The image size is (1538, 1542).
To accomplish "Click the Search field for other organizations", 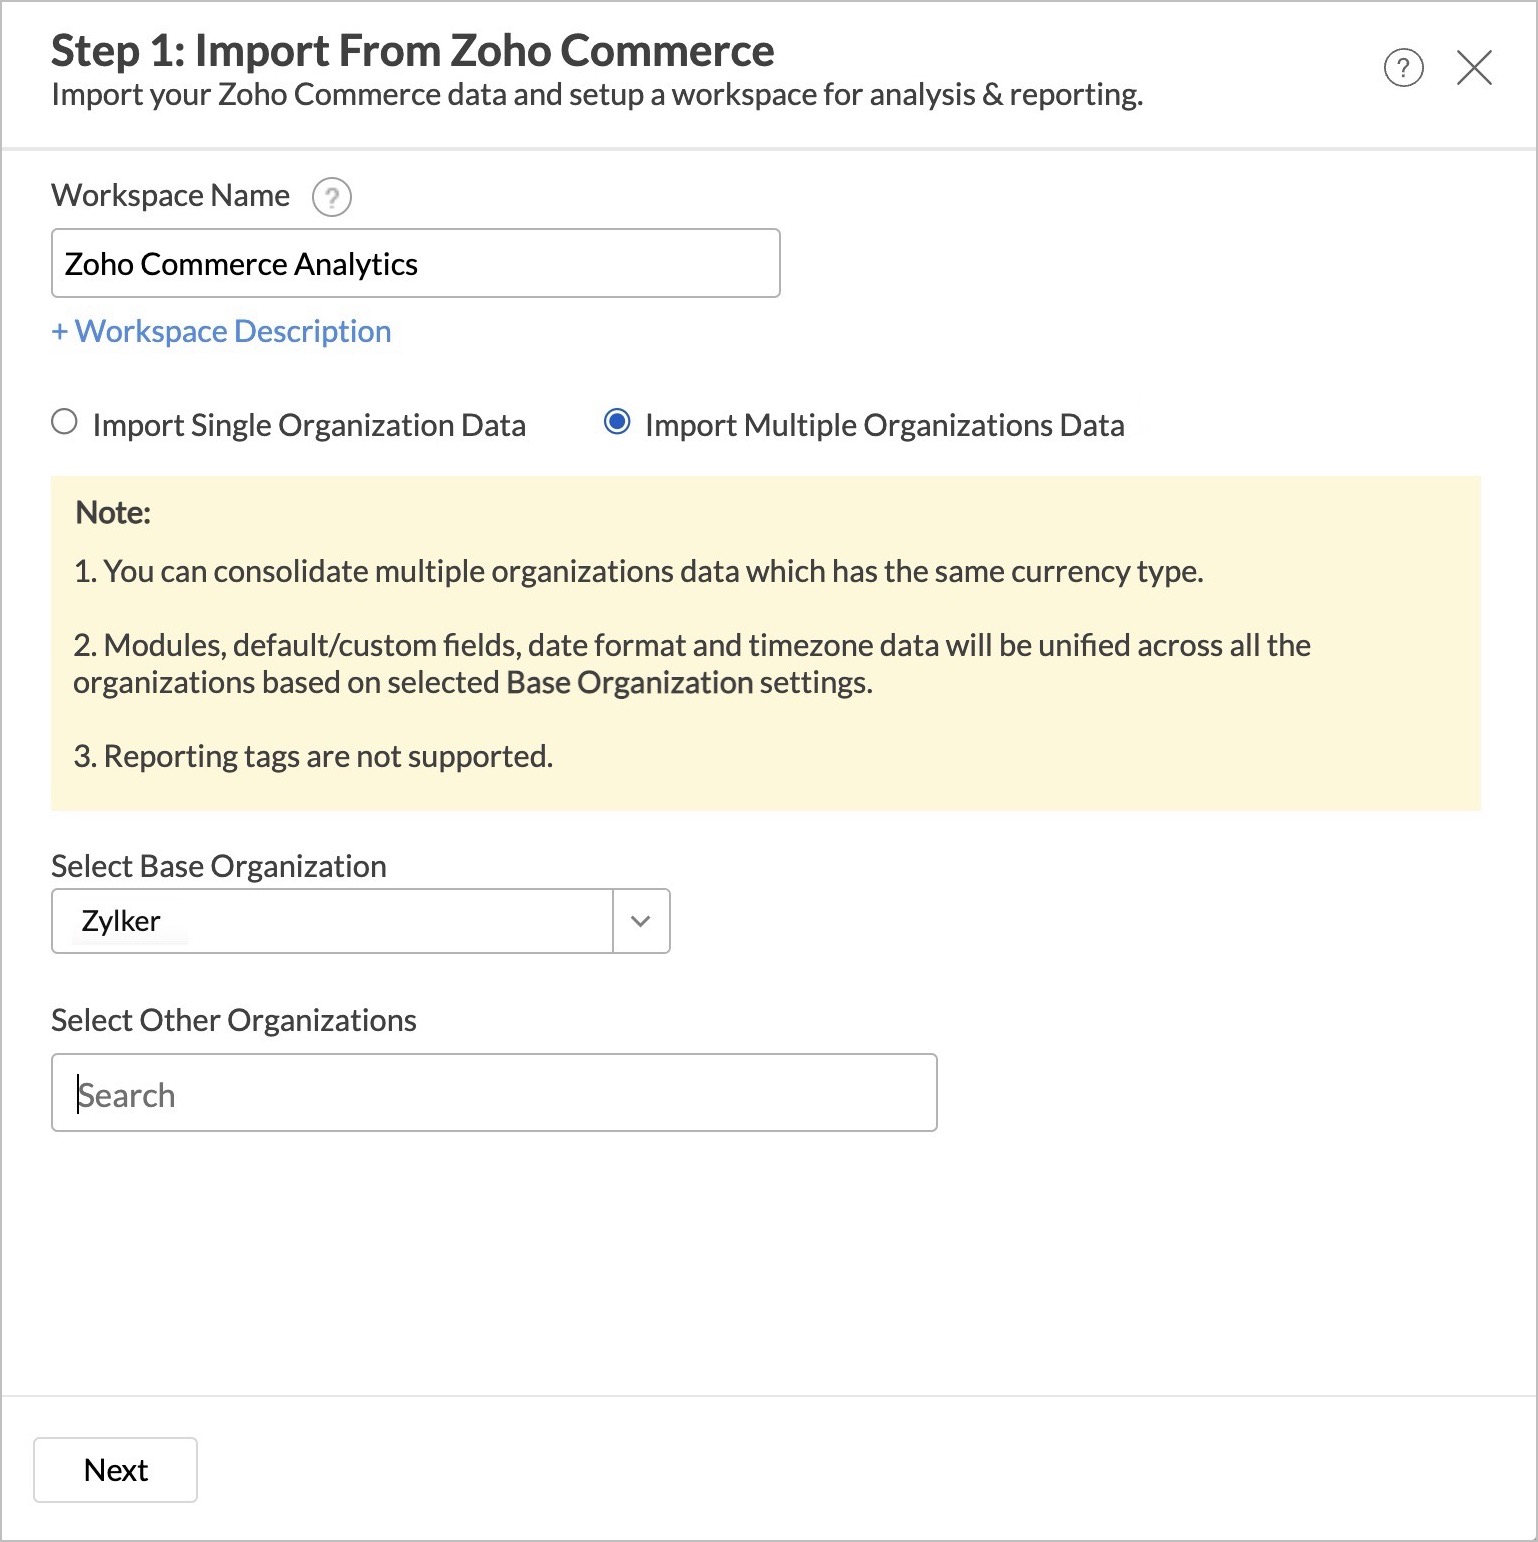I will [494, 1093].
